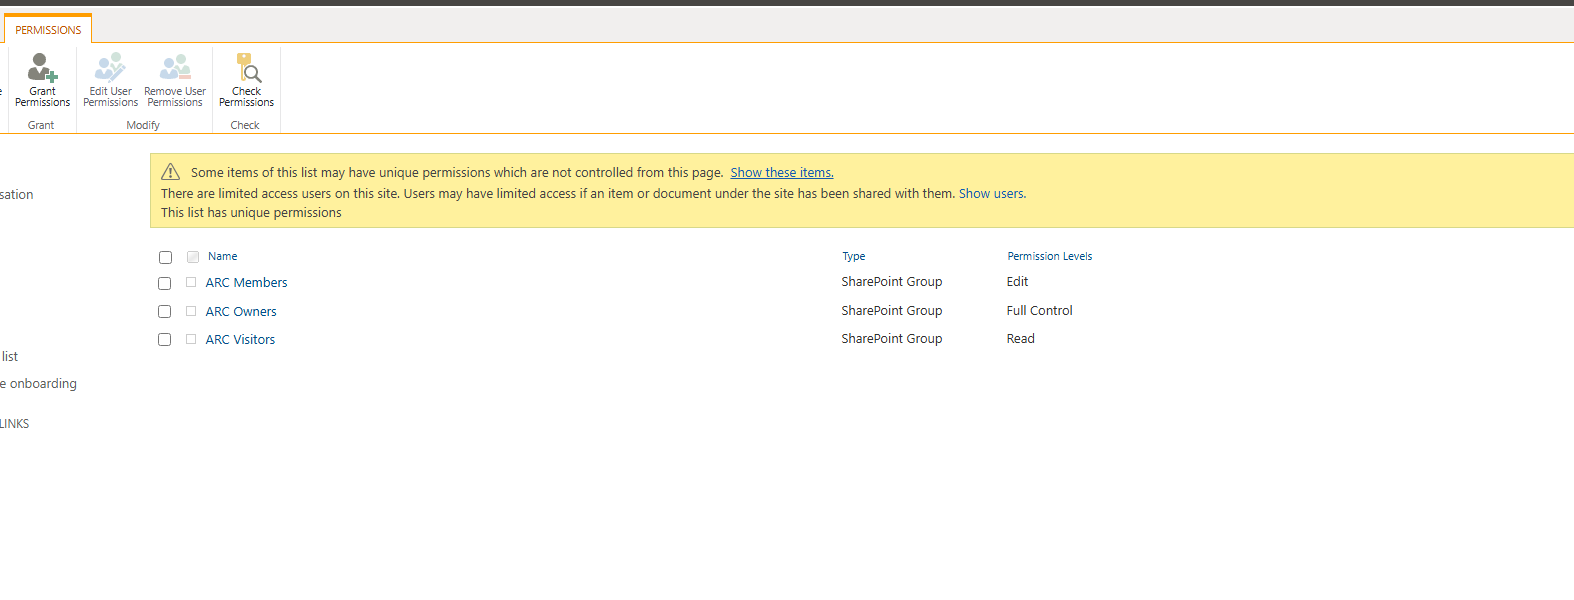Click the Edit User Permissions icon
Image resolution: width=1574 pixels, height=600 pixels.
[110, 68]
